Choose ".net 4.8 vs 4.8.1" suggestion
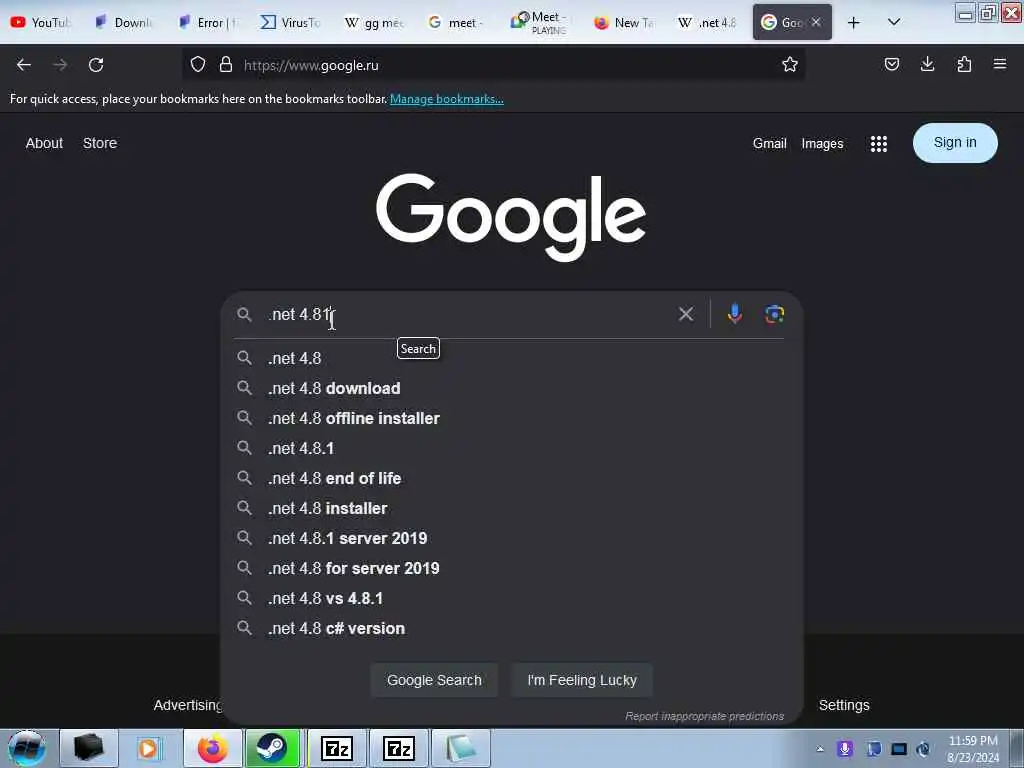The width and height of the screenshot is (1024, 768). point(511,598)
